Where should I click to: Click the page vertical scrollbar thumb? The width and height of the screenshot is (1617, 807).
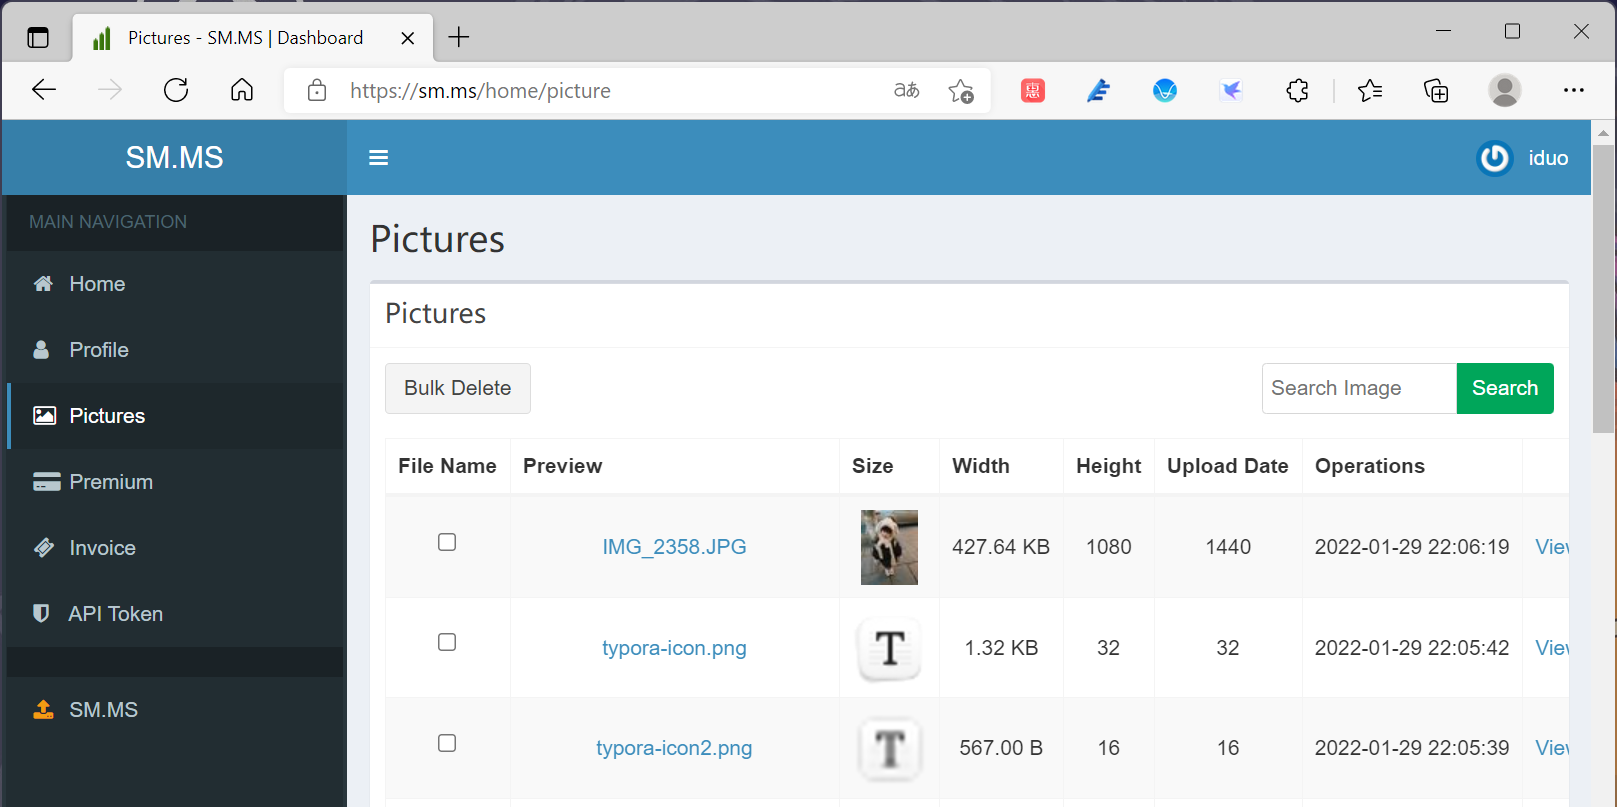tap(1603, 288)
